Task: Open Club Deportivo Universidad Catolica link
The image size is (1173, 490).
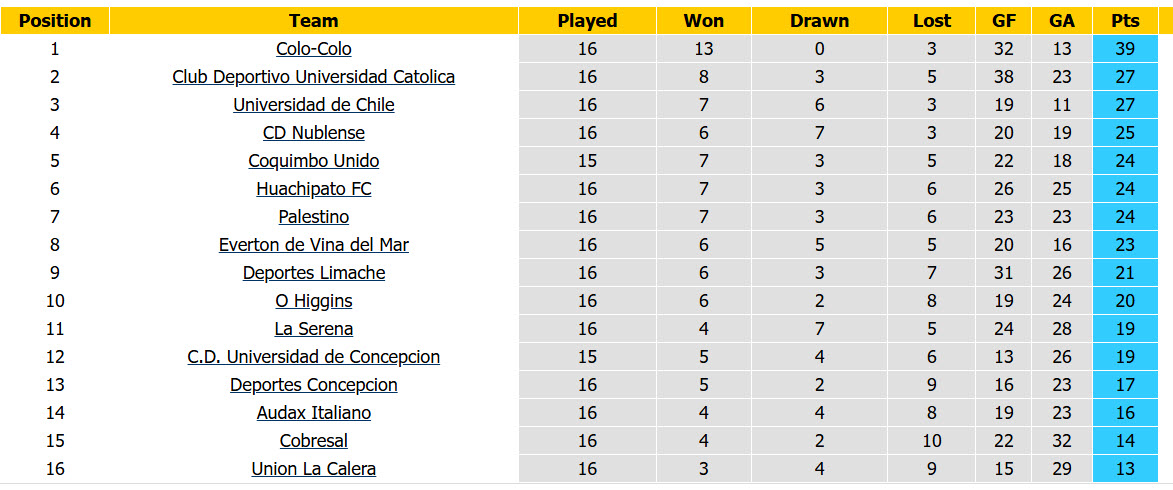Action: pyautogui.click(x=313, y=77)
